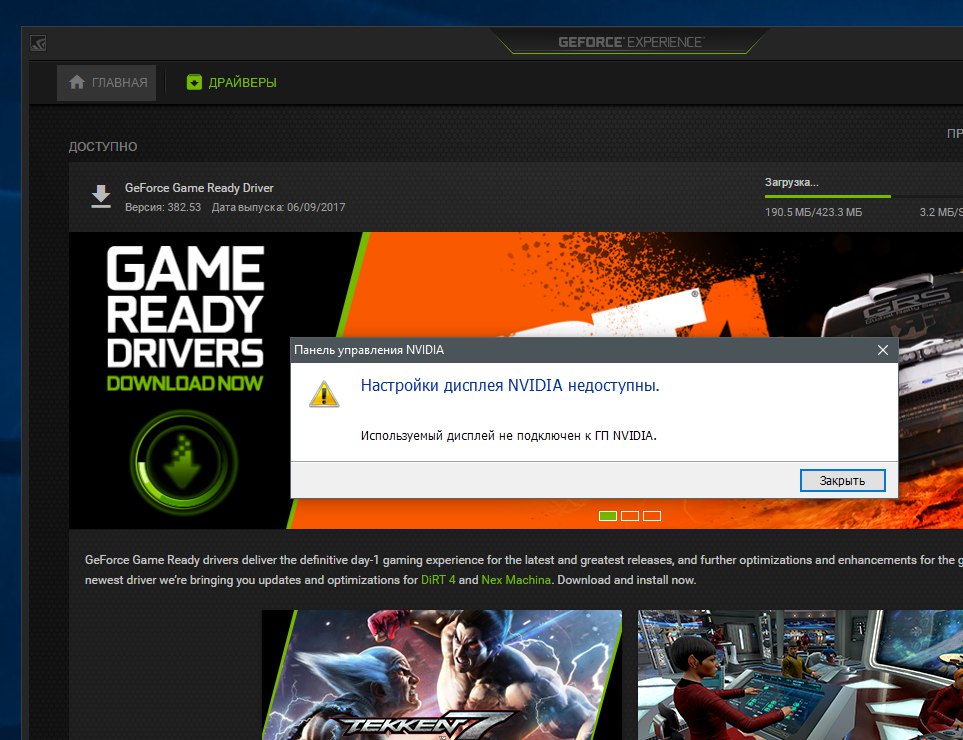Click the download arrow icon next to Game Ready Driver
963x740 pixels.
tap(101, 196)
